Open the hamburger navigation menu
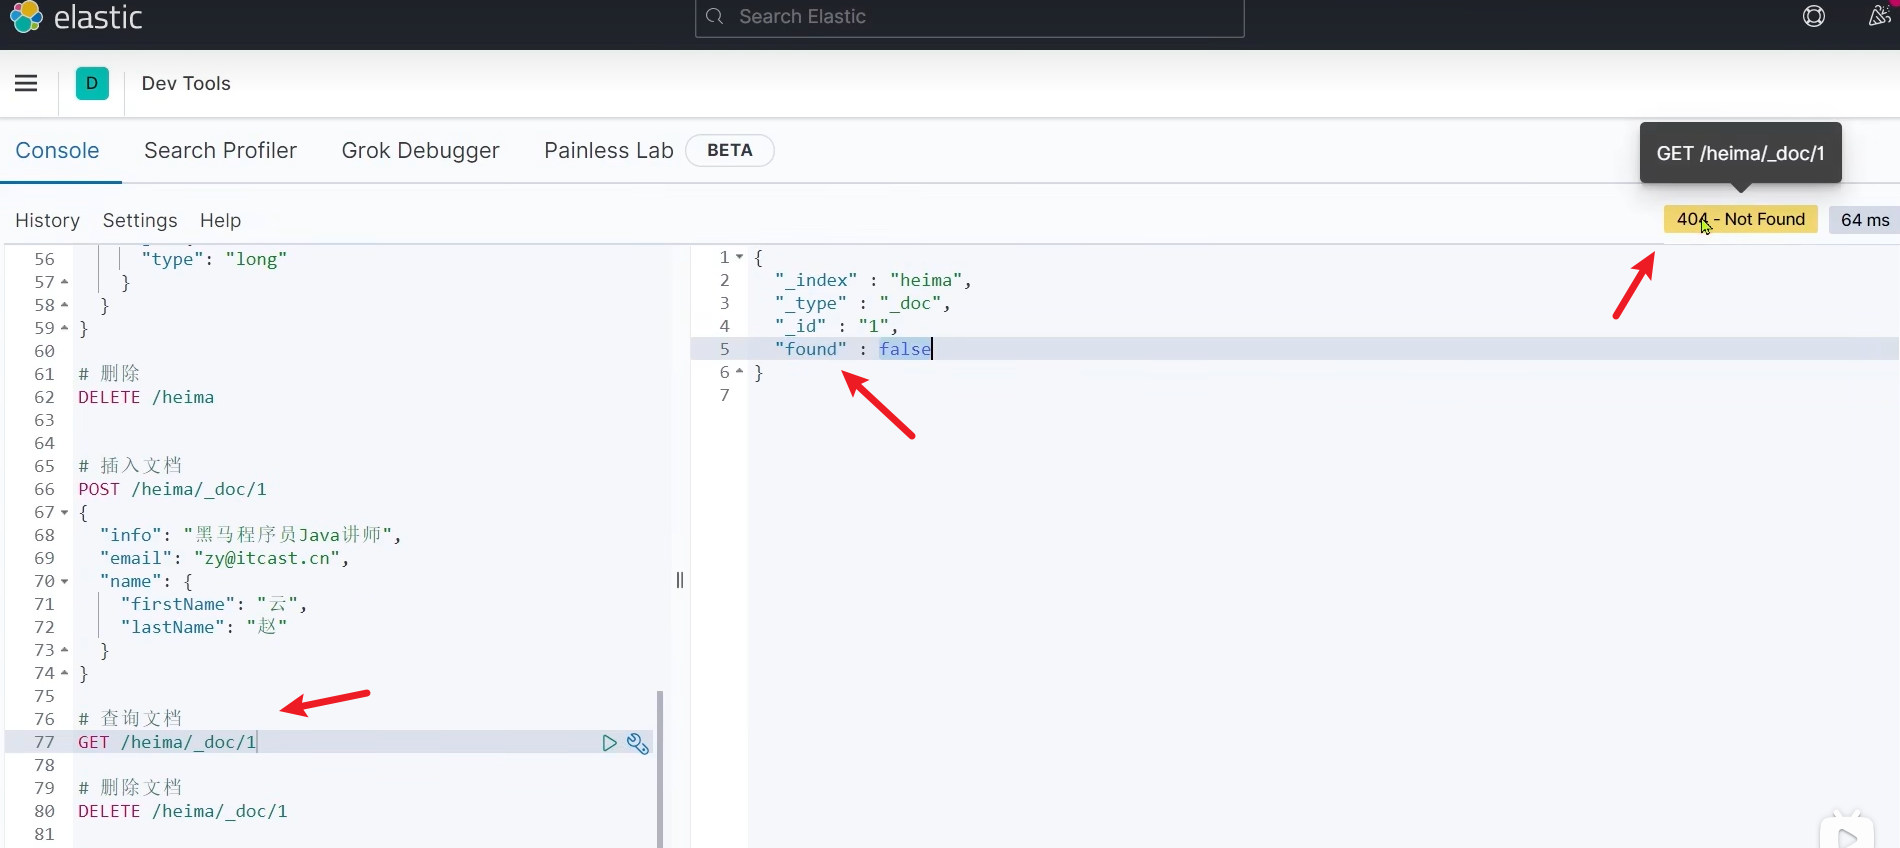 coord(26,83)
